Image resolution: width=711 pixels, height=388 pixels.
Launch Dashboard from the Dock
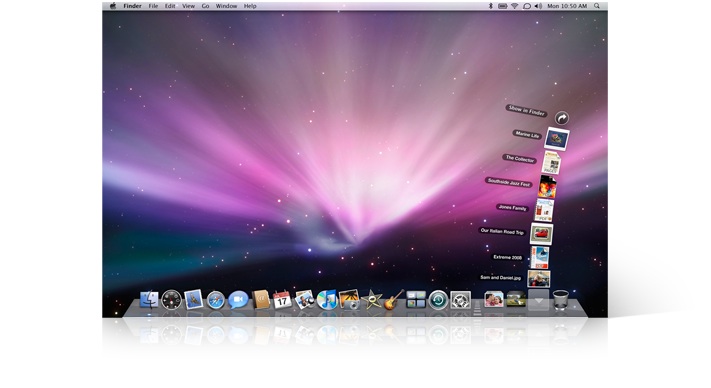pos(171,300)
